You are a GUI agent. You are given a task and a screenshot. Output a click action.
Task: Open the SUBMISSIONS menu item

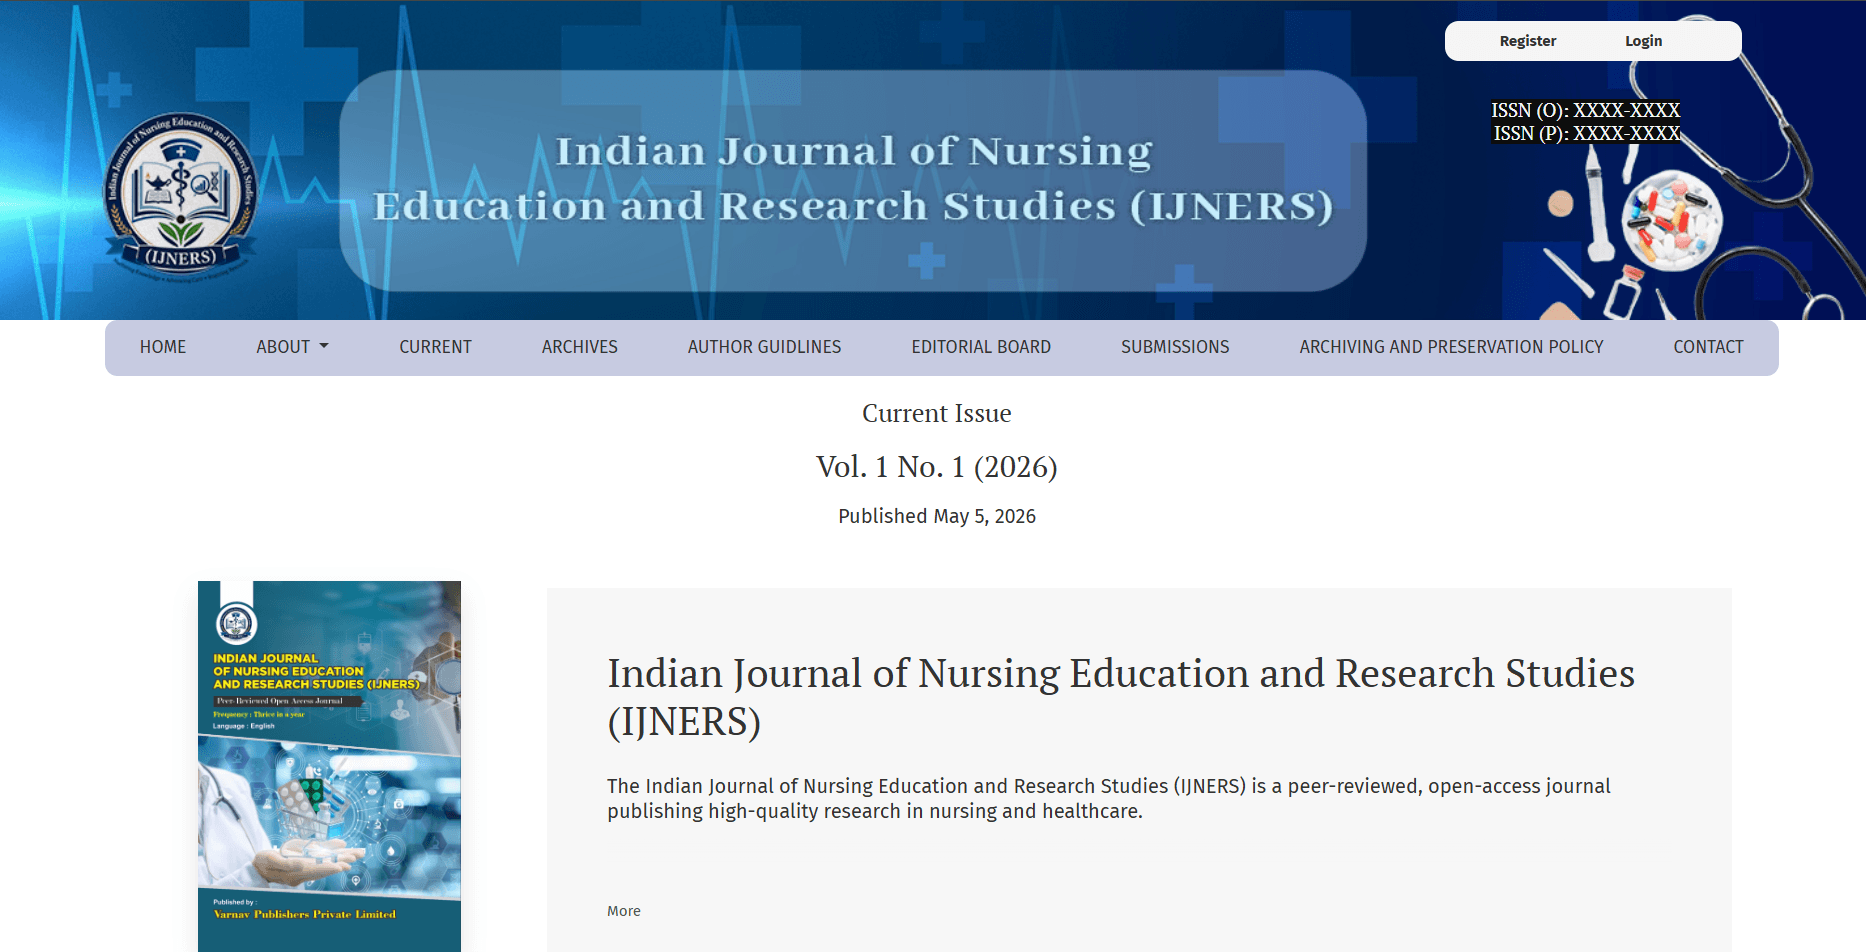pyautogui.click(x=1175, y=347)
